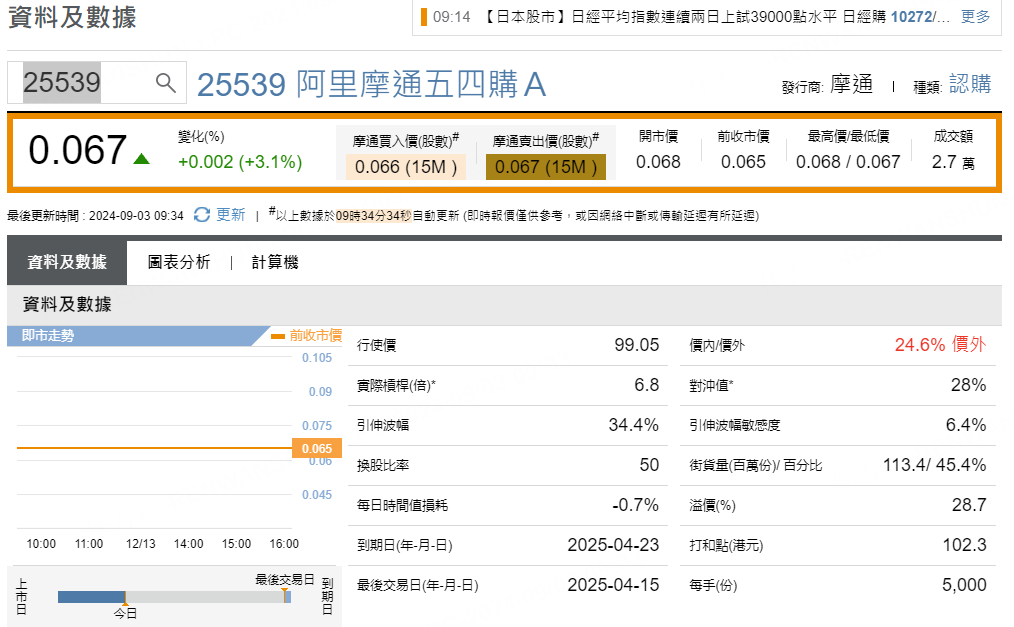The image size is (1014, 627).
Task: Click the refresh arrows icon
Action: coord(202,215)
